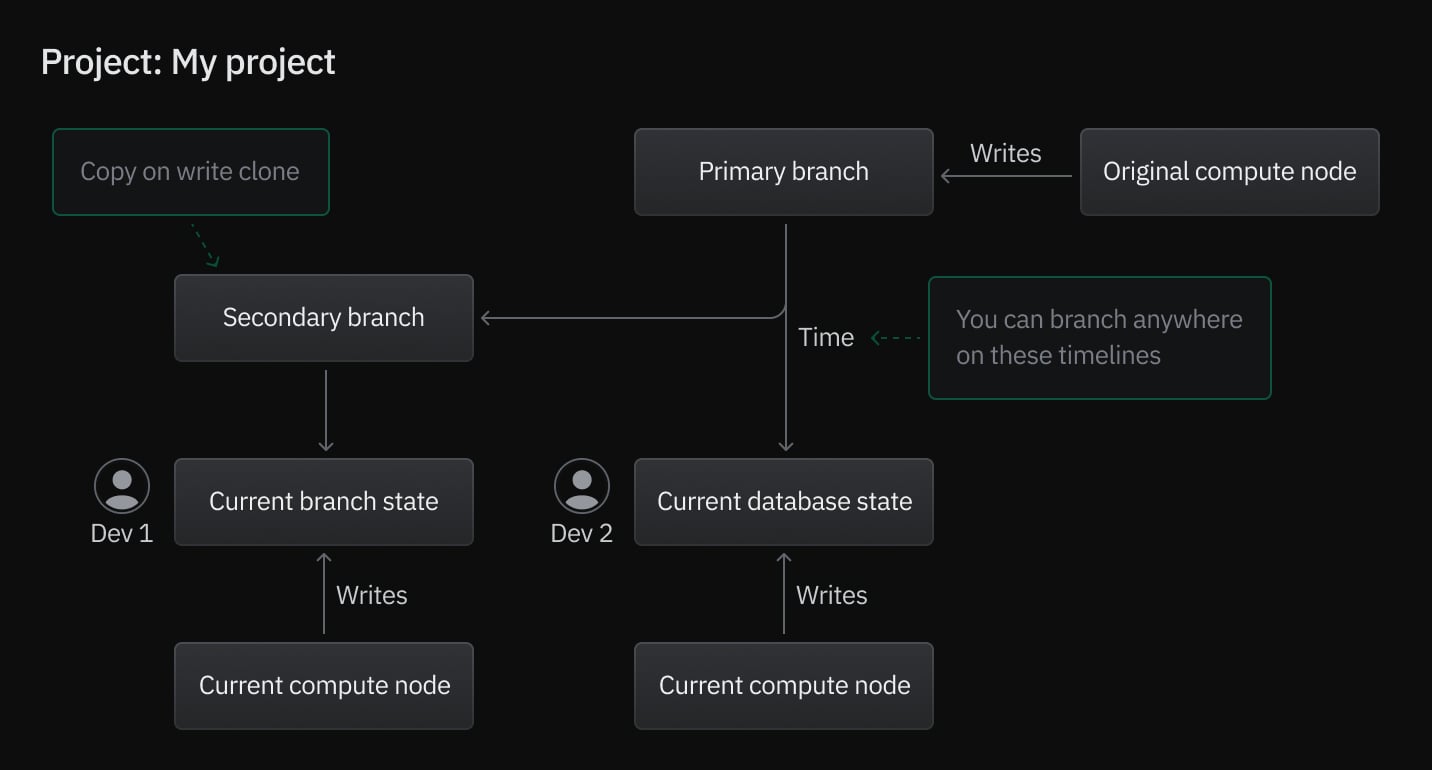Click the Project: My project title
The width and height of the screenshot is (1432, 770).
point(188,62)
